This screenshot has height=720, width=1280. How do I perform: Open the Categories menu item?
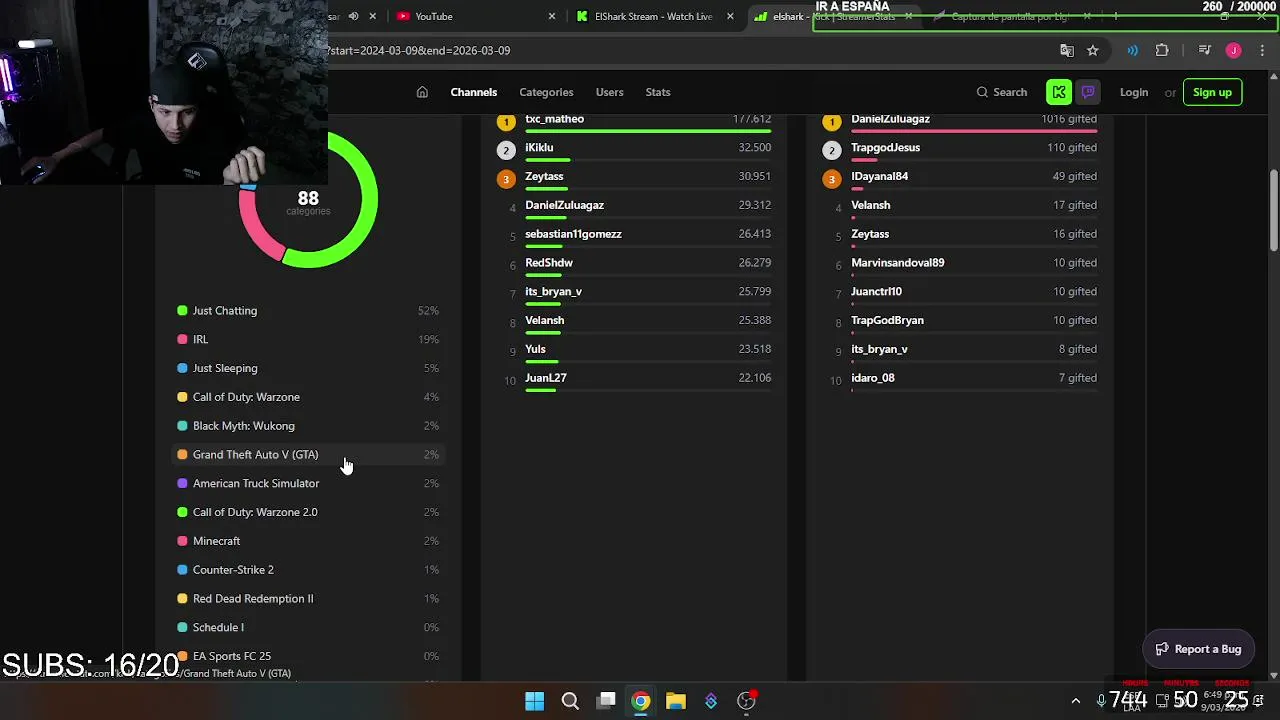(x=546, y=92)
